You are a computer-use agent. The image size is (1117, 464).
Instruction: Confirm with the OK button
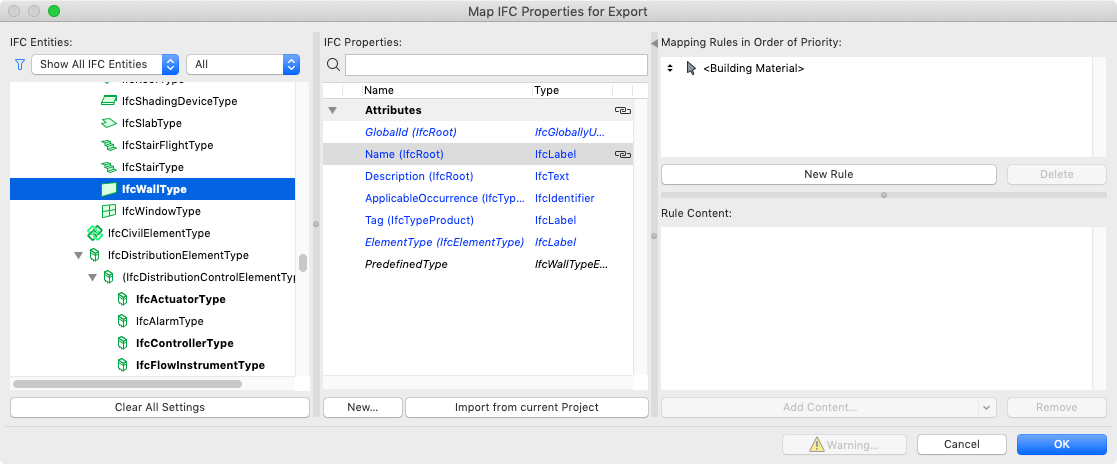1061,445
